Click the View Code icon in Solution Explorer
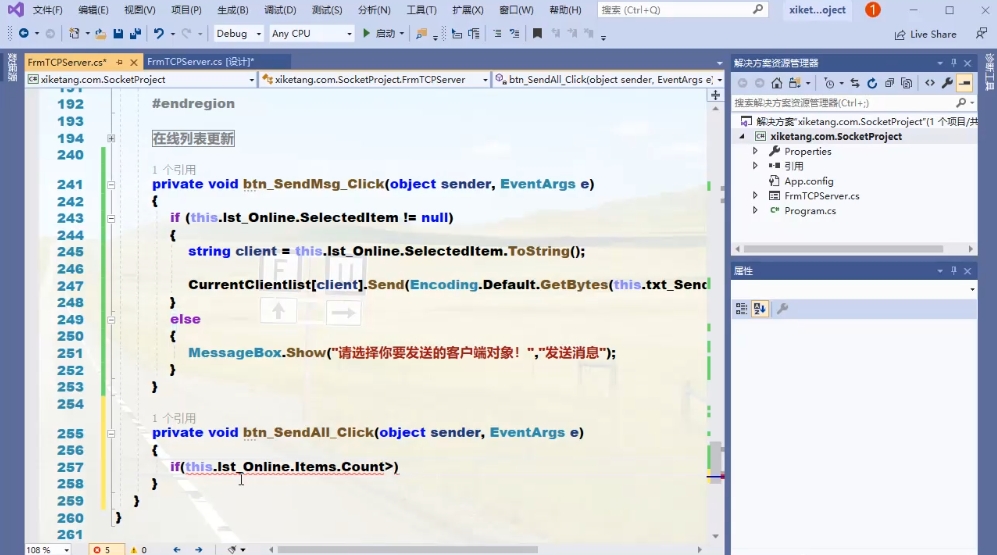Viewport: 997px width, 555px height. tap(930, 83)
